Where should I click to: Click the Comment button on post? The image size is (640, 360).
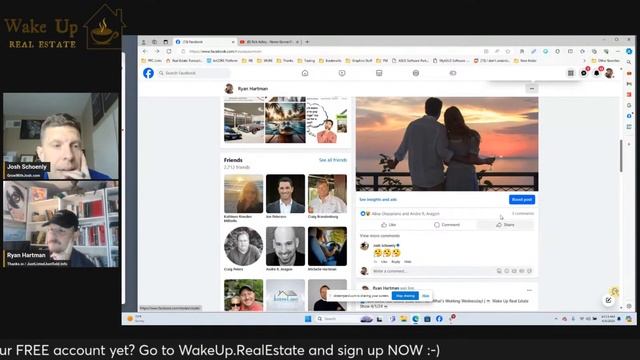447,225
